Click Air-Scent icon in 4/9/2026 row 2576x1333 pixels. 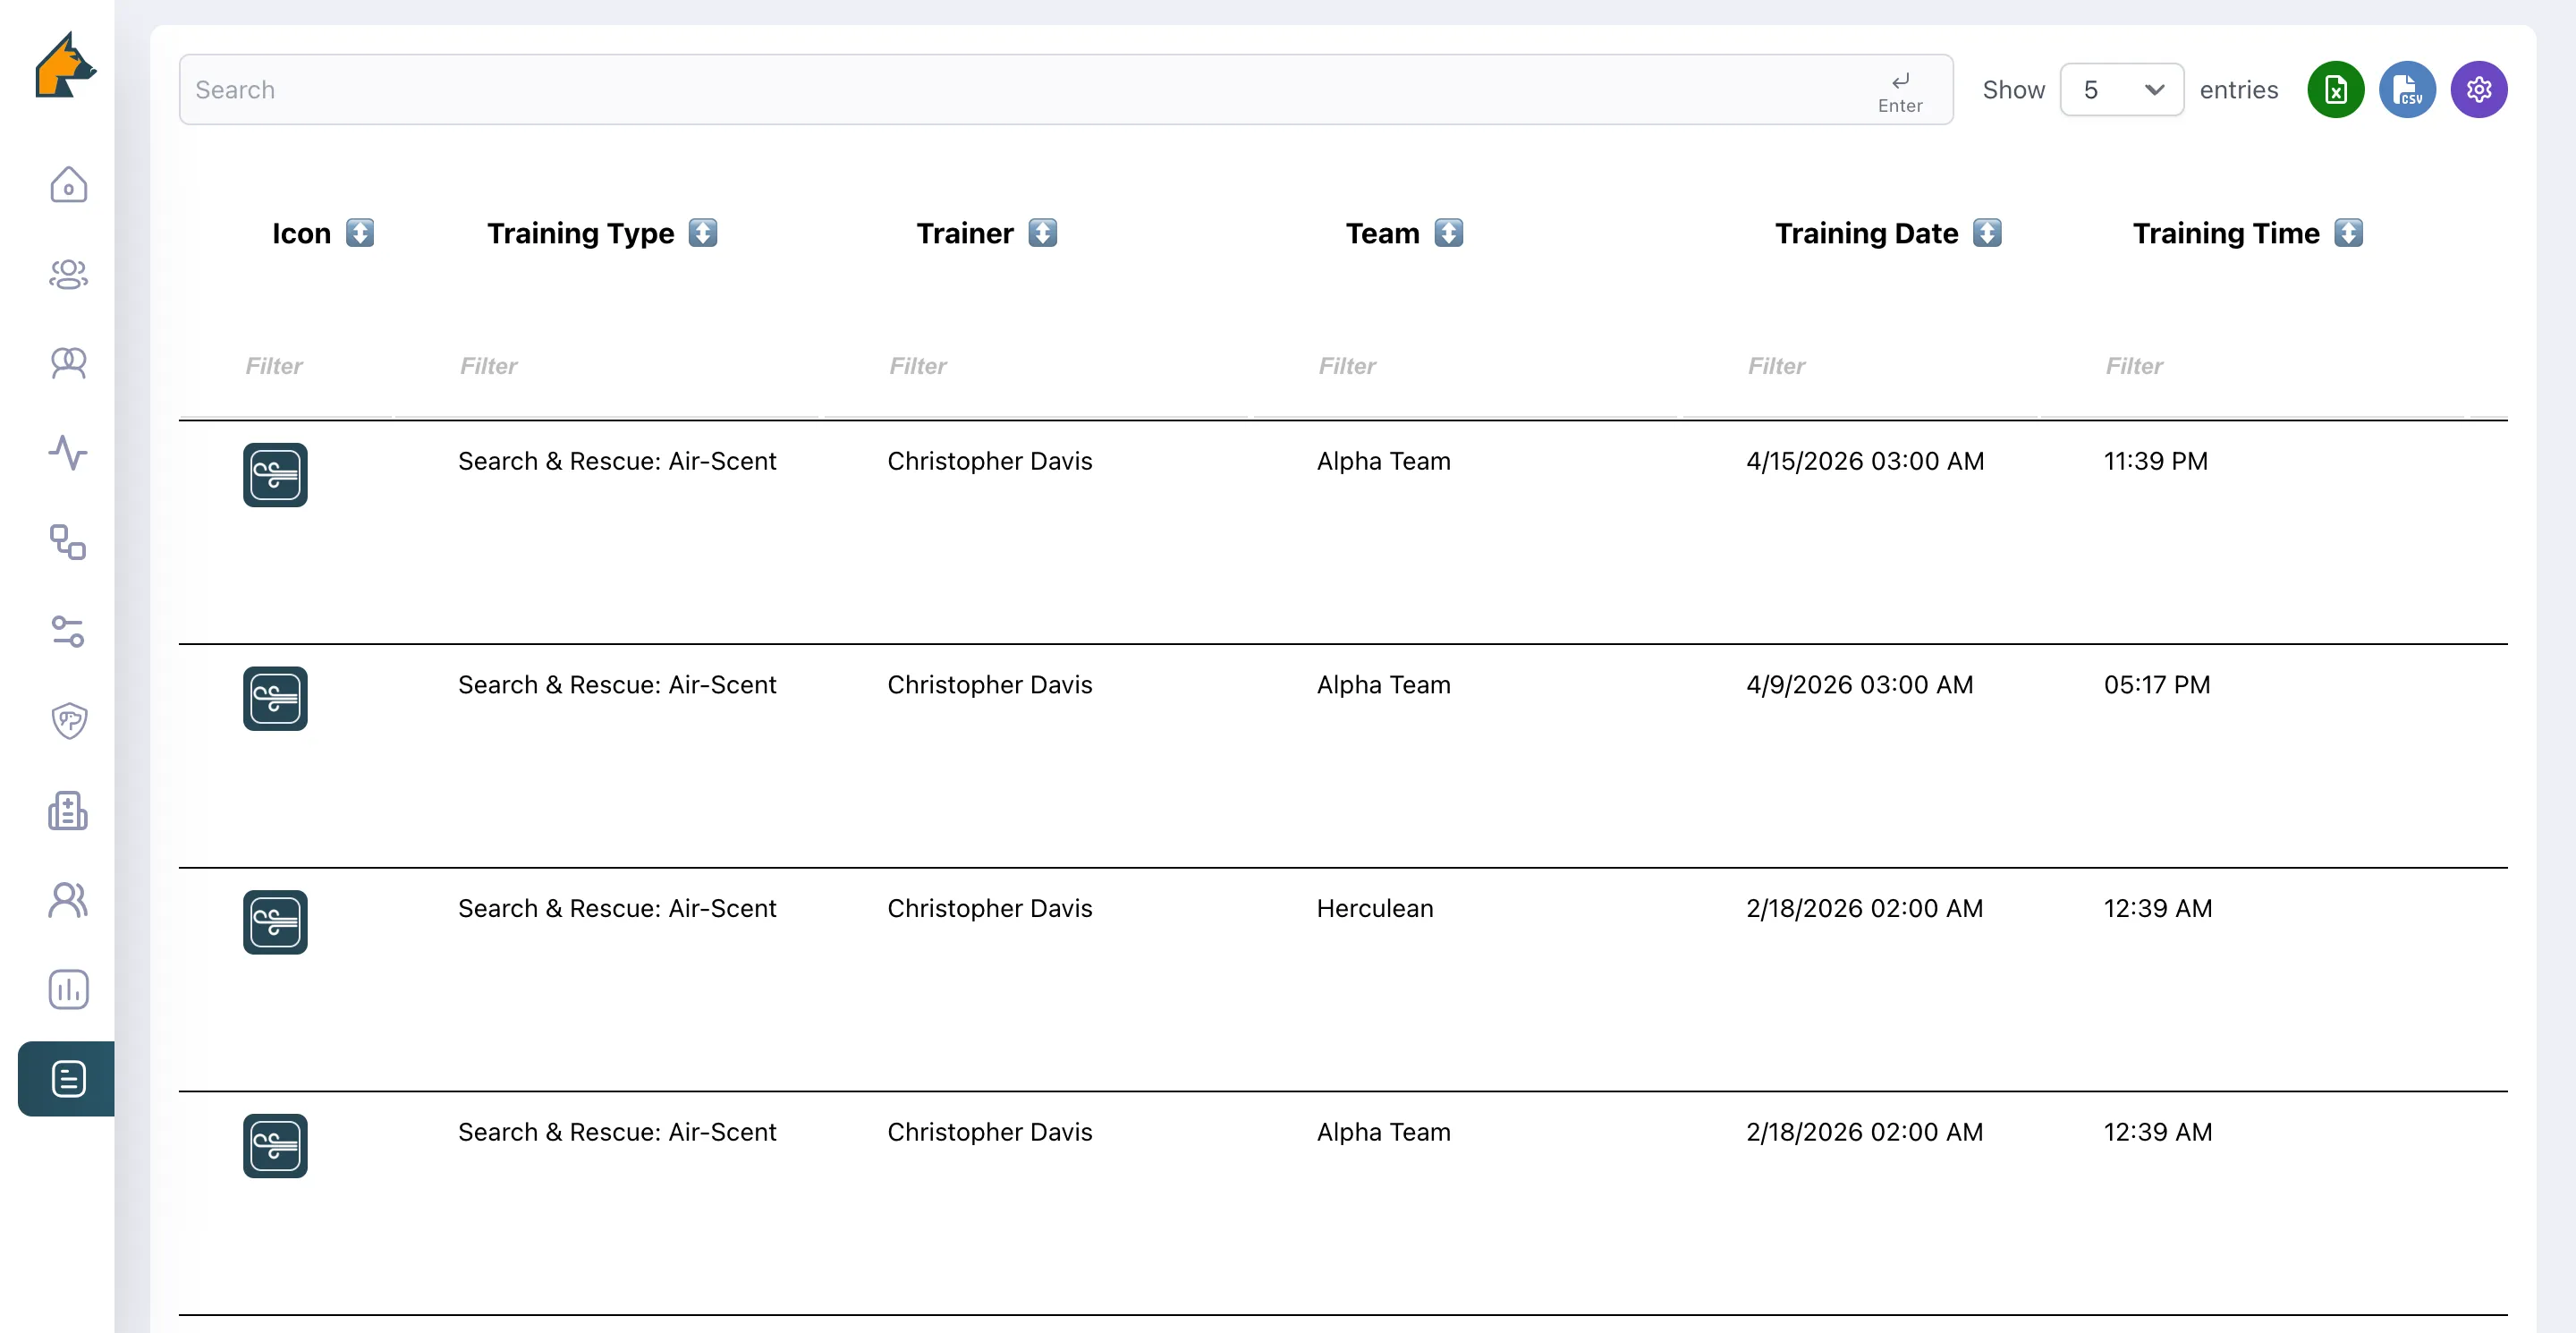(275, 699)
